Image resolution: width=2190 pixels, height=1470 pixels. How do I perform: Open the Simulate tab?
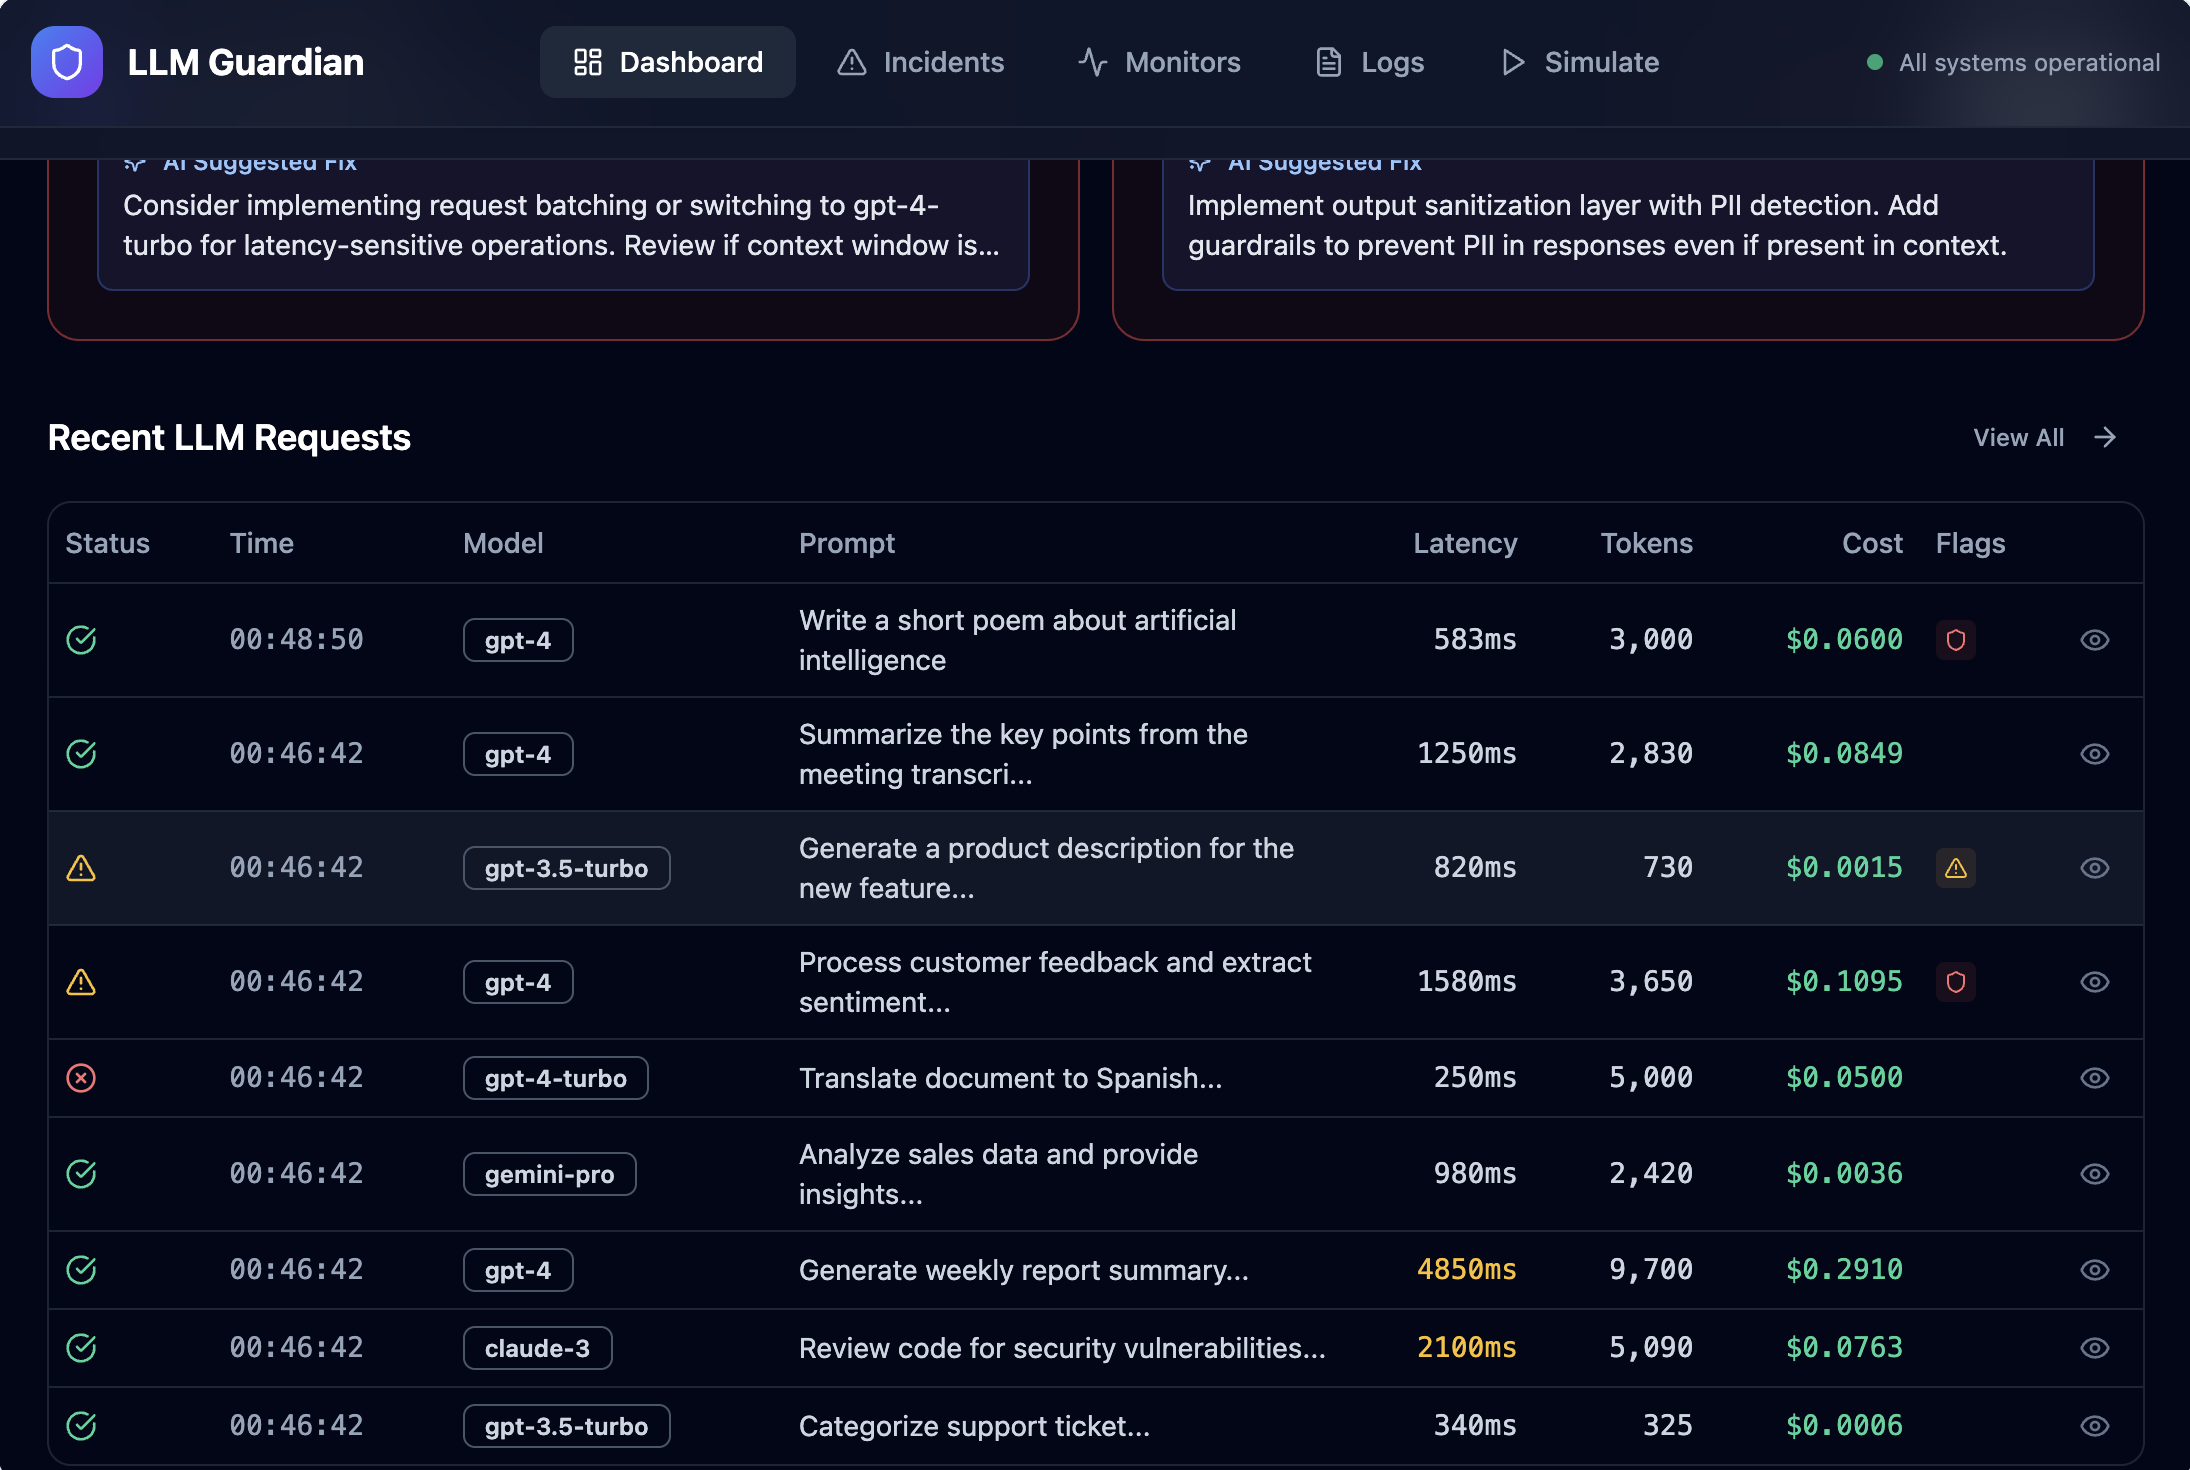(1579, 62)
